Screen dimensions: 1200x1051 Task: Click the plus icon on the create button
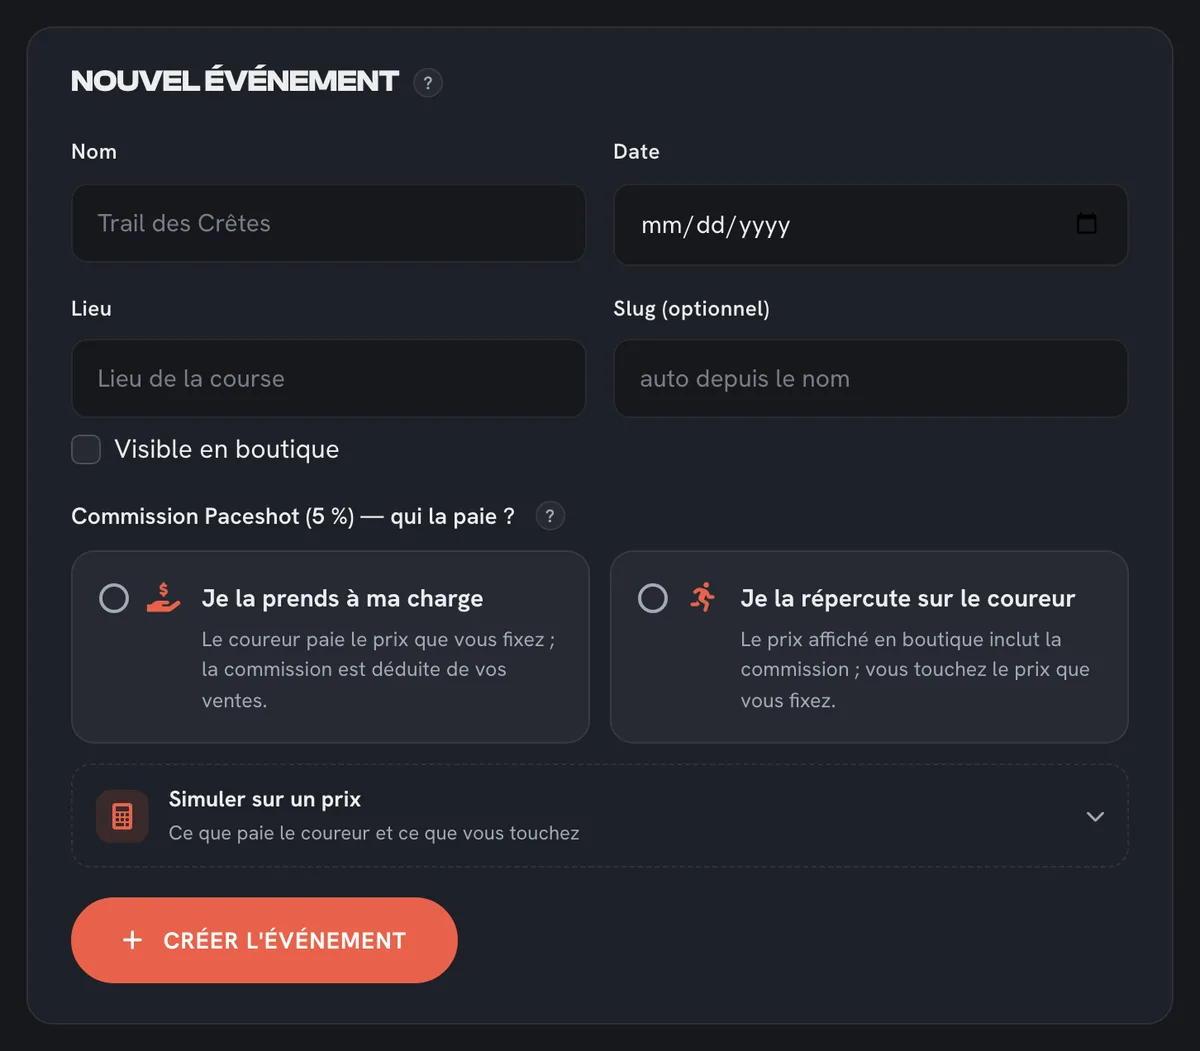132,940
